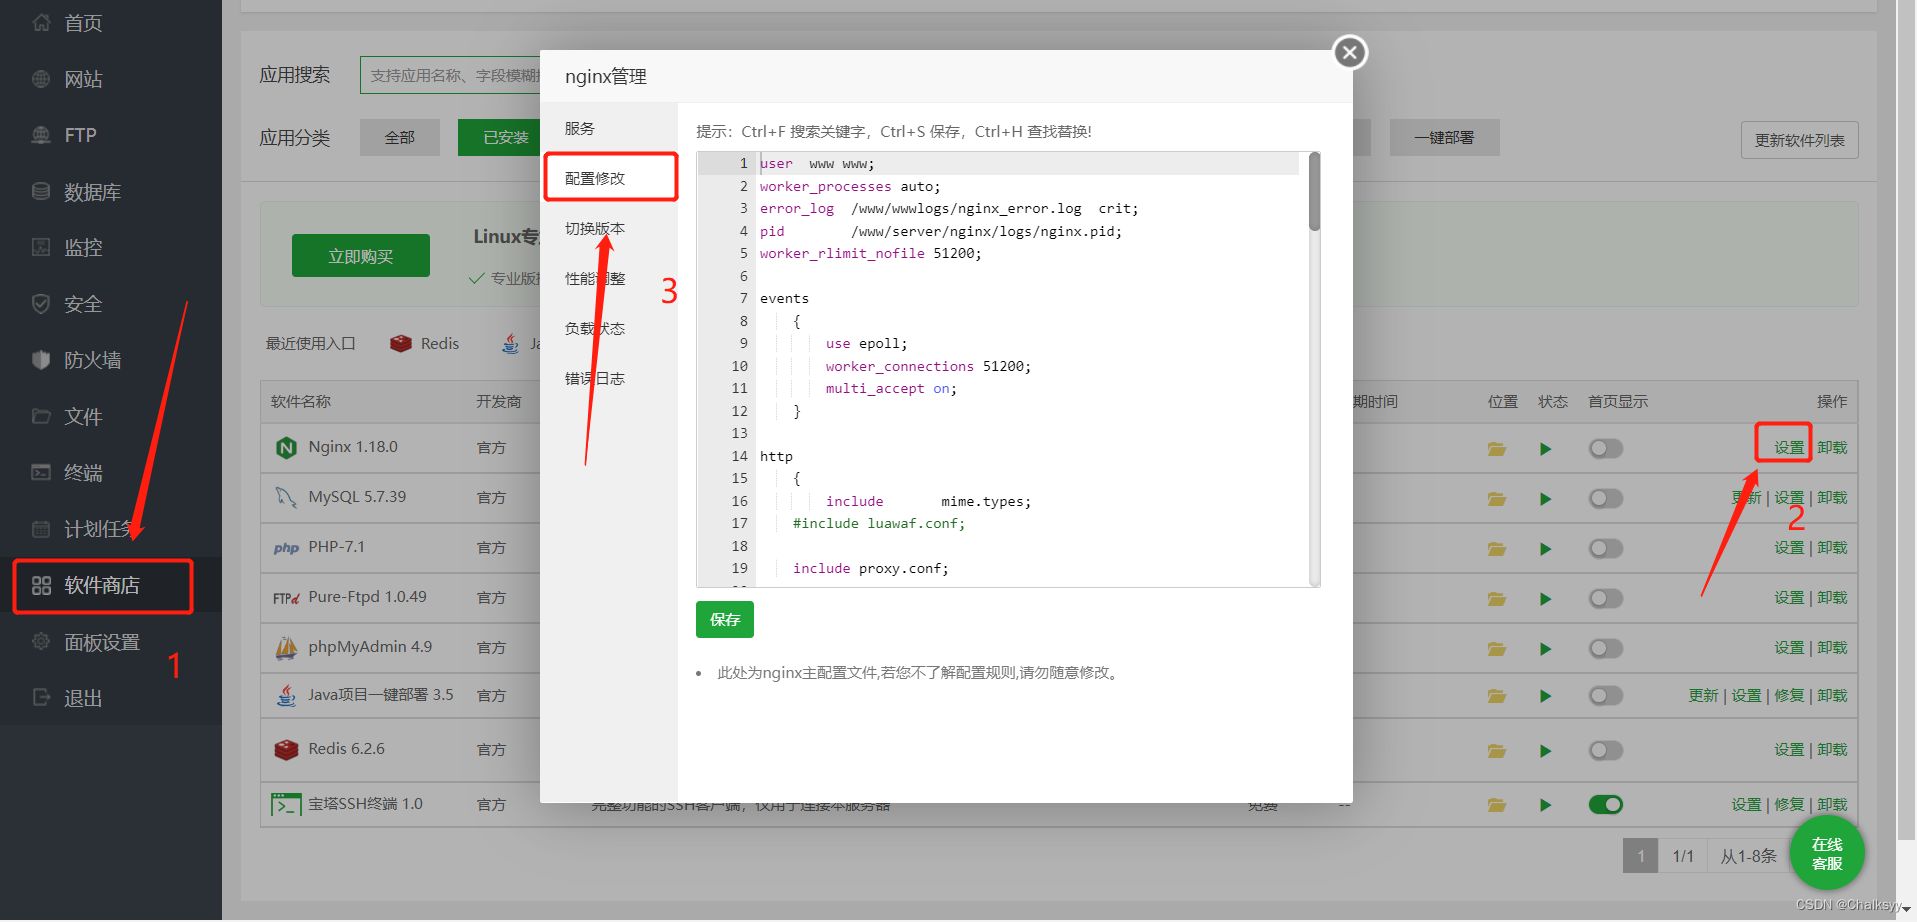Select the 负载状态 tab

pos(609,328)
